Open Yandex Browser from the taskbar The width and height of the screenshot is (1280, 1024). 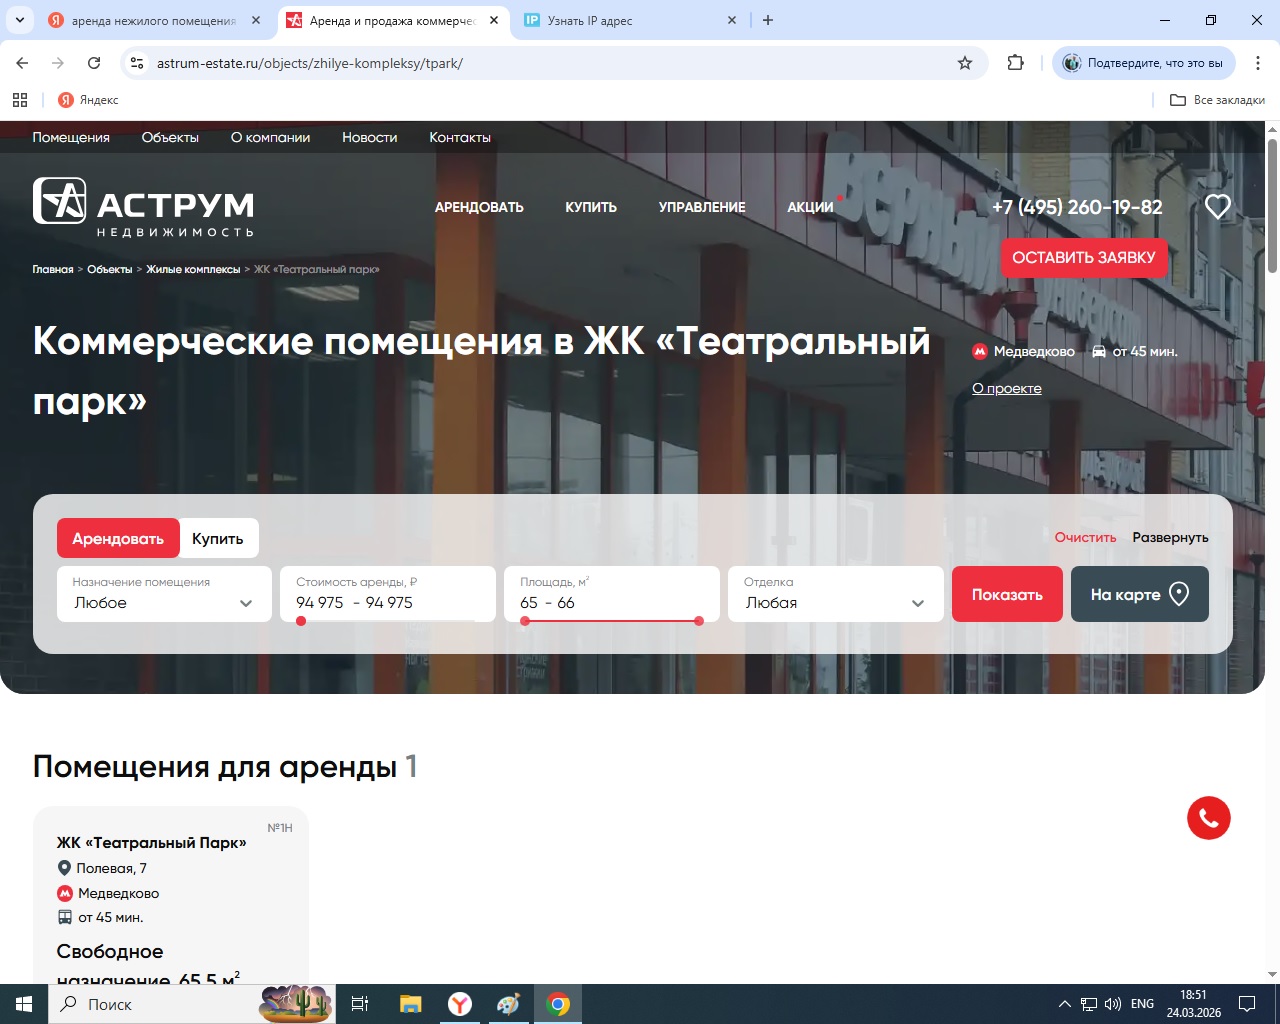point(459,1004)
